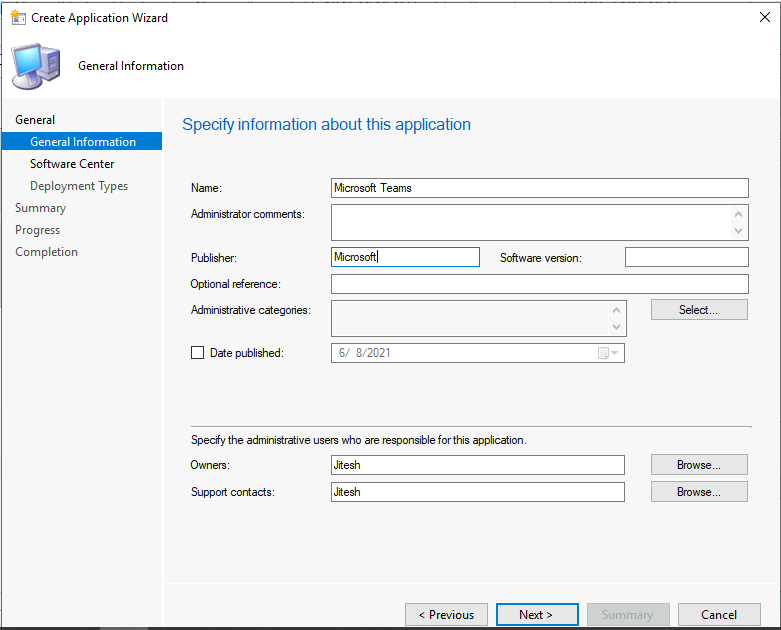Select the Completion step in sidebar

[x=46, y=252]
